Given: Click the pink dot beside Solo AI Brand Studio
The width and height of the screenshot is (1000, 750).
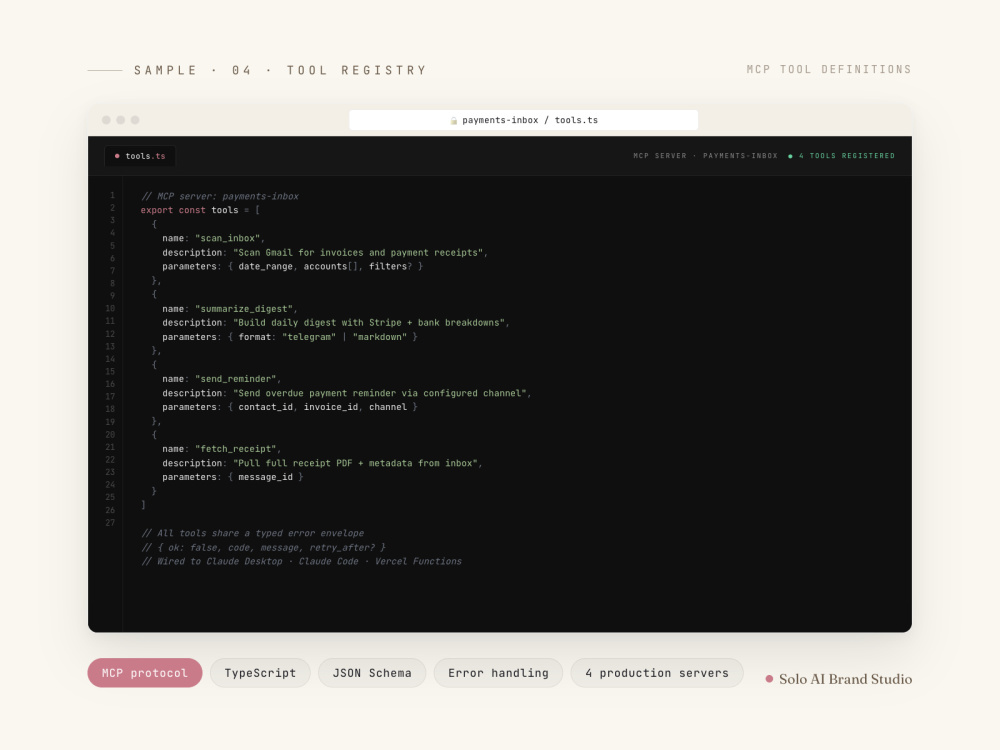Looking at the screenshot, I should (769, 679).
